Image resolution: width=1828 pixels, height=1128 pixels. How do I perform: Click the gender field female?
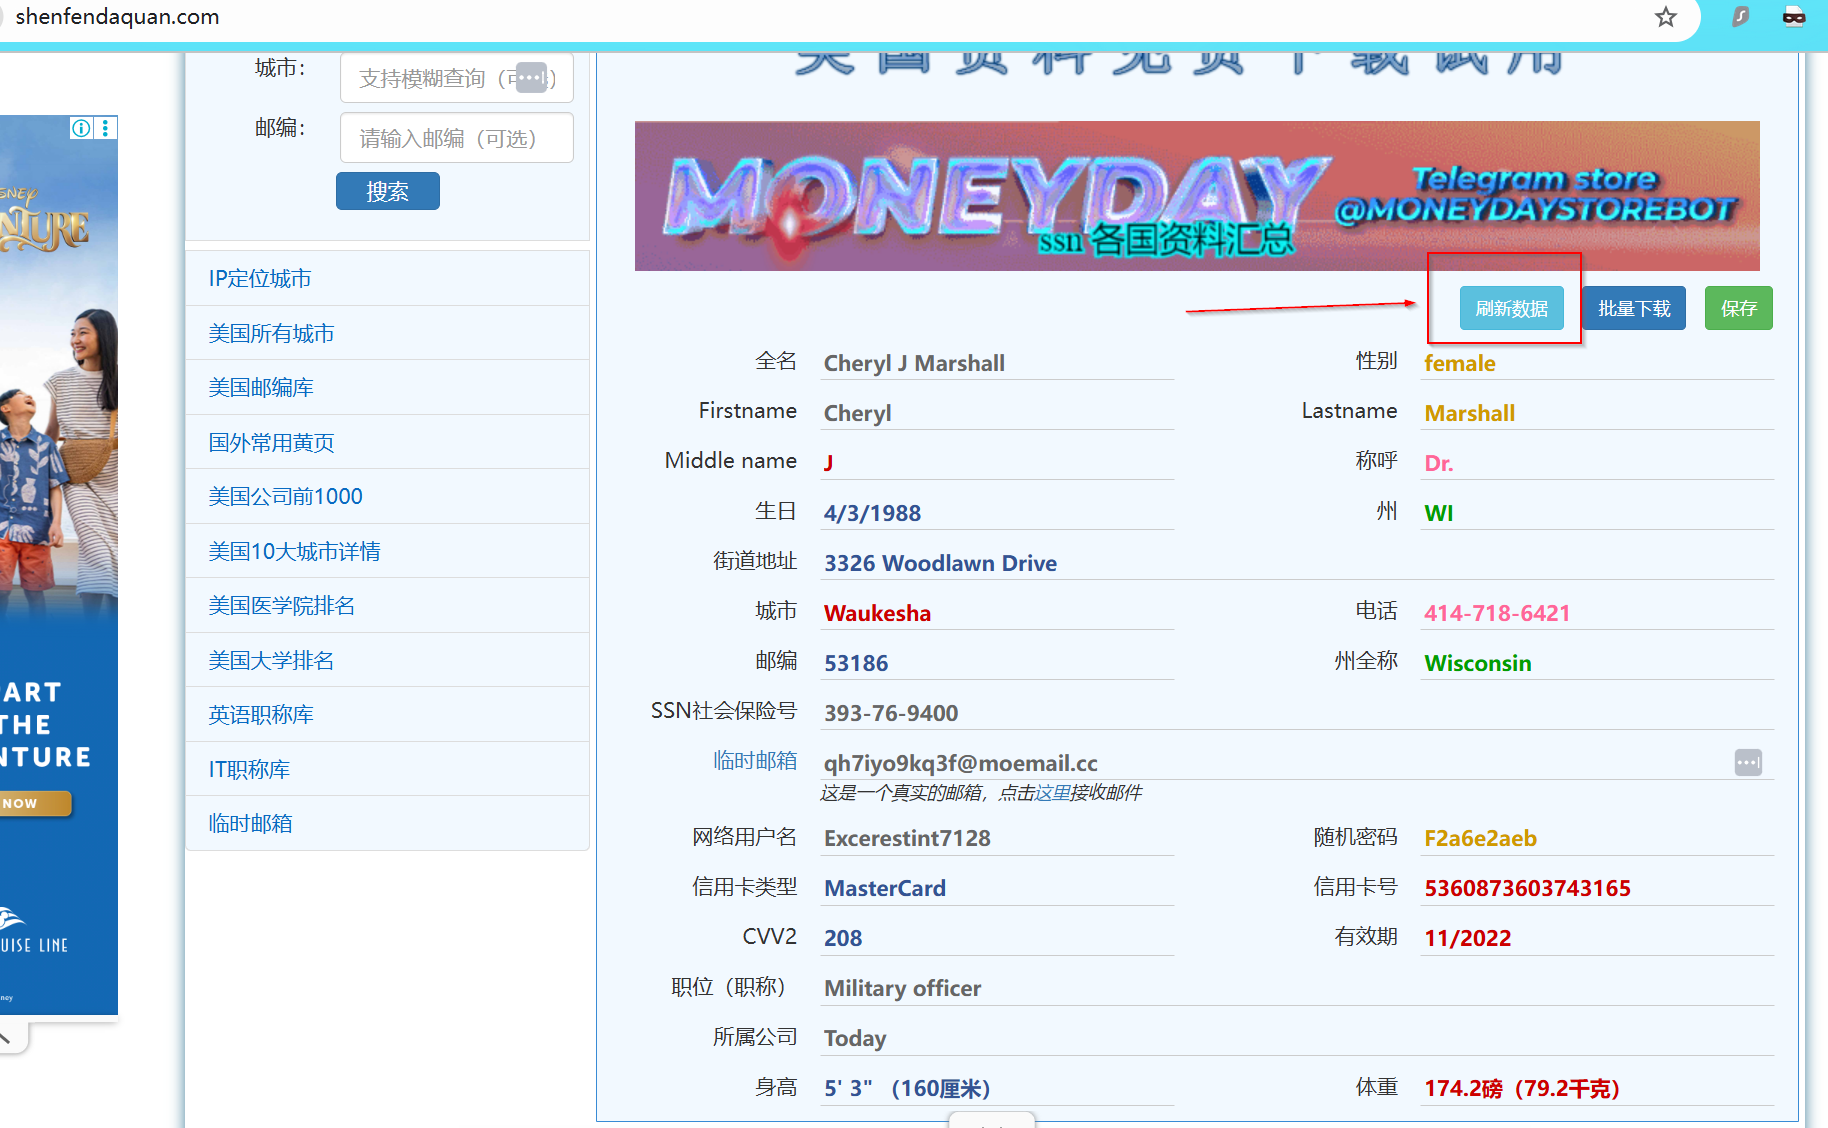[1597, 363]
